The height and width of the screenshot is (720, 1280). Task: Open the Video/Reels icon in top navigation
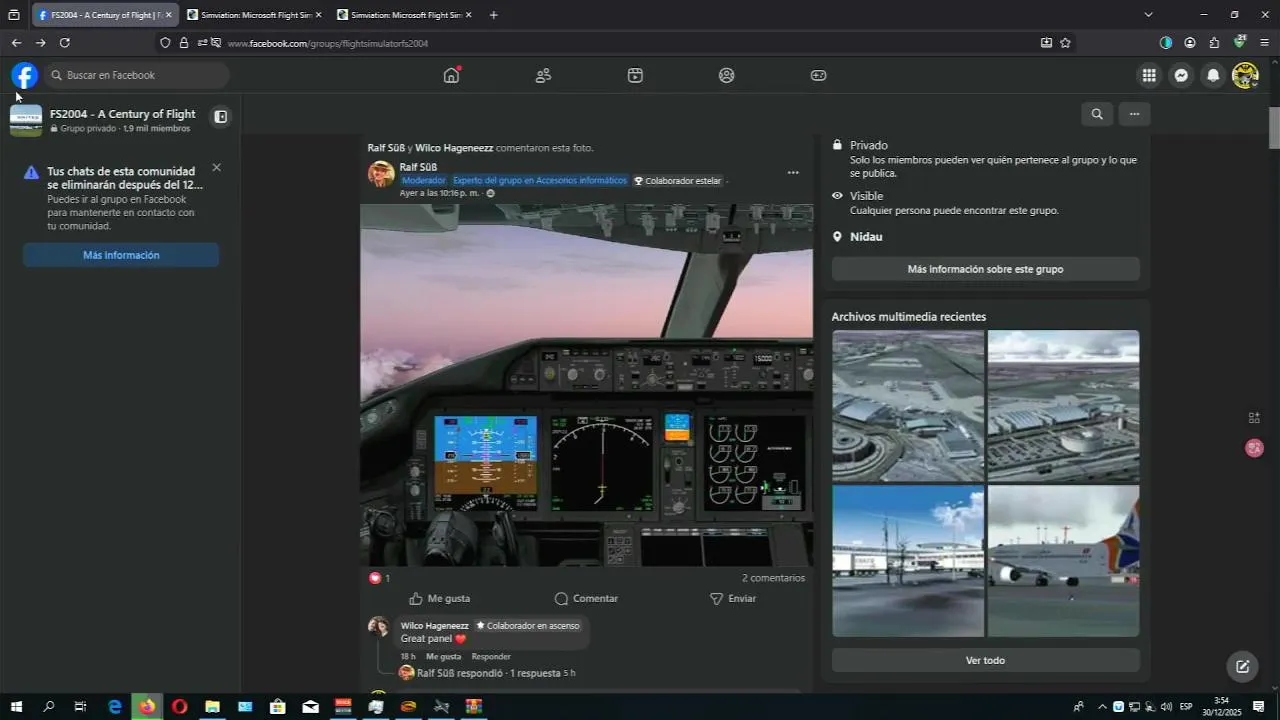pyautogui.click(x=635, y=75)
